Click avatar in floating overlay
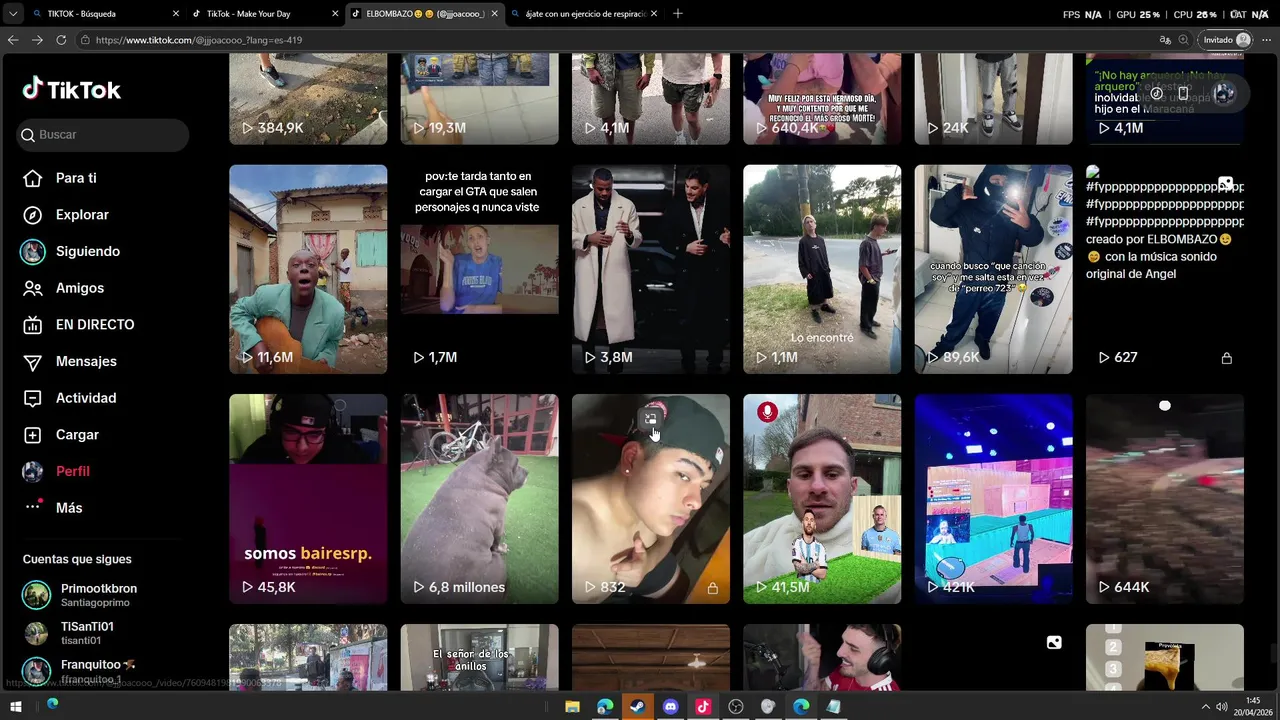Image resolution: width=1280 pixels, height=720 pixels. click(x=1224, y=94)
